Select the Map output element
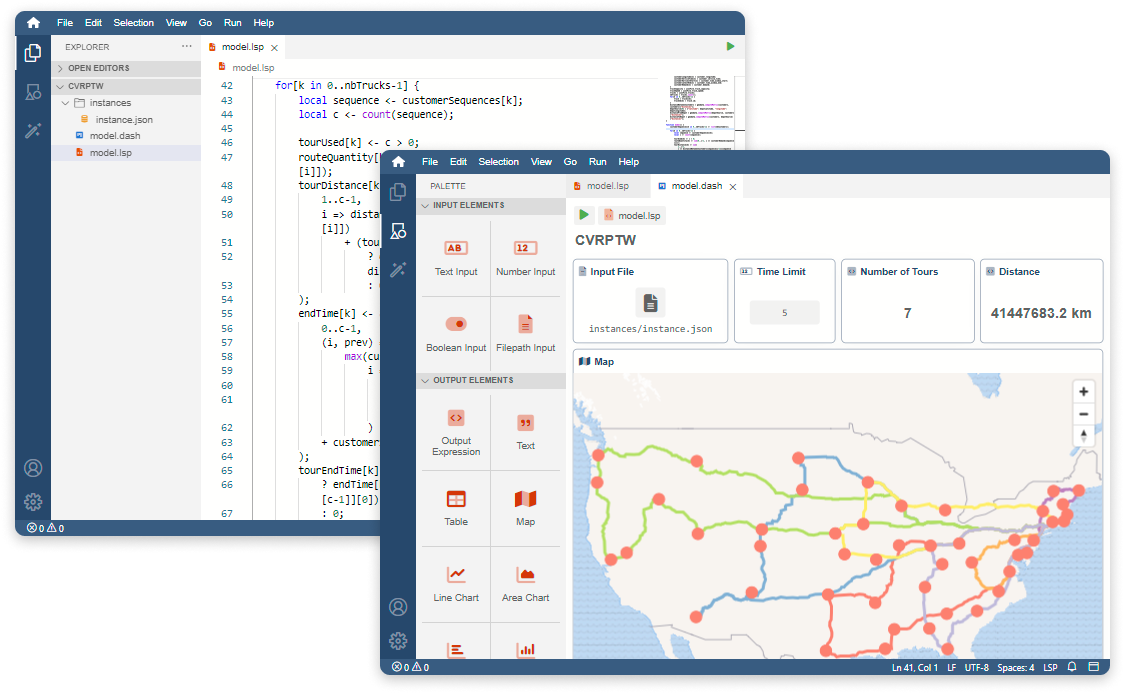 click(525, 506)
